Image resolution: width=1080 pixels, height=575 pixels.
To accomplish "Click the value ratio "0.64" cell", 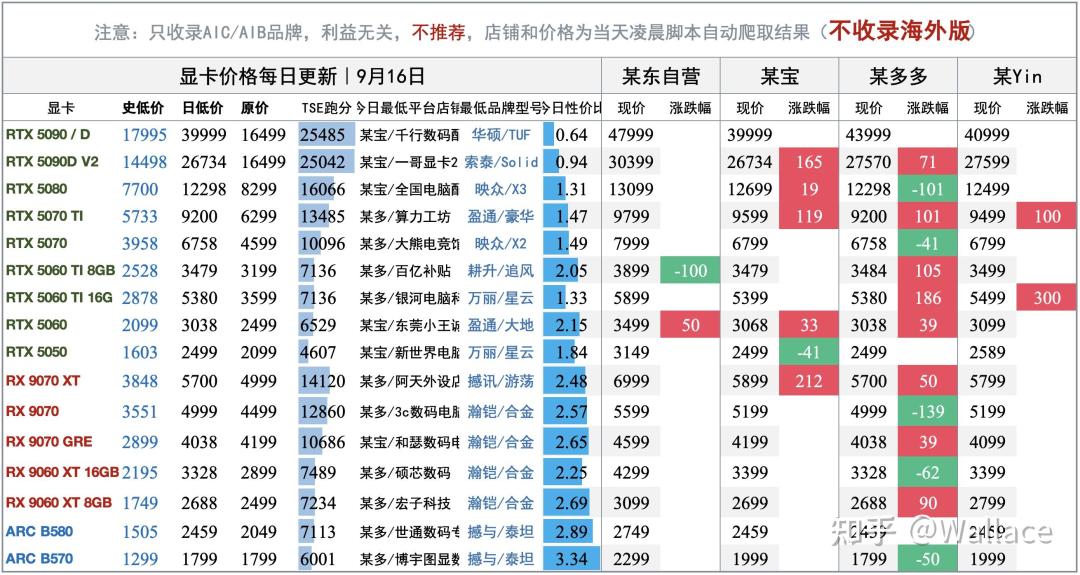I will [572, 135].
